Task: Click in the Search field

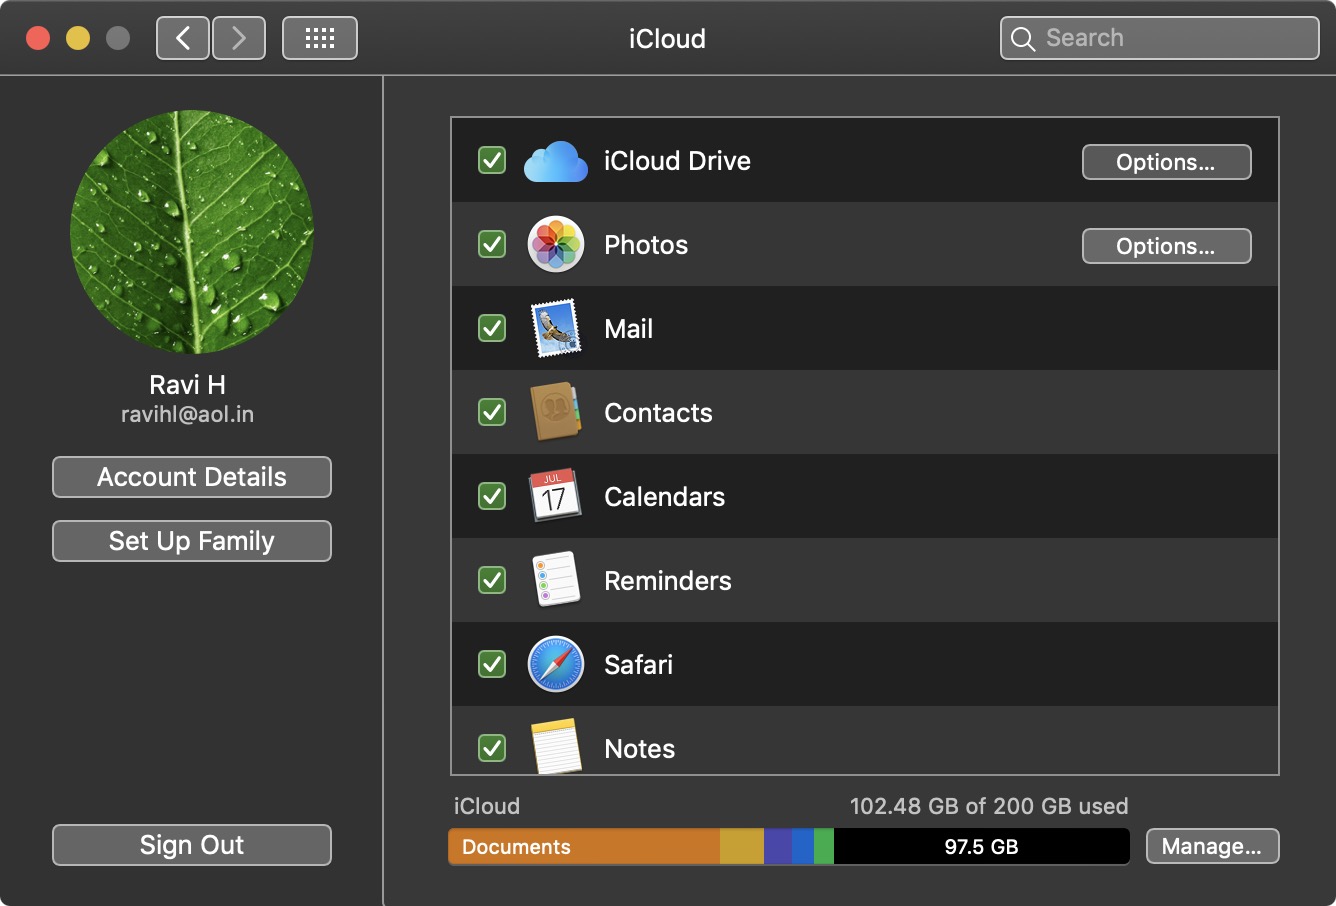Action: pos(1160,39)
